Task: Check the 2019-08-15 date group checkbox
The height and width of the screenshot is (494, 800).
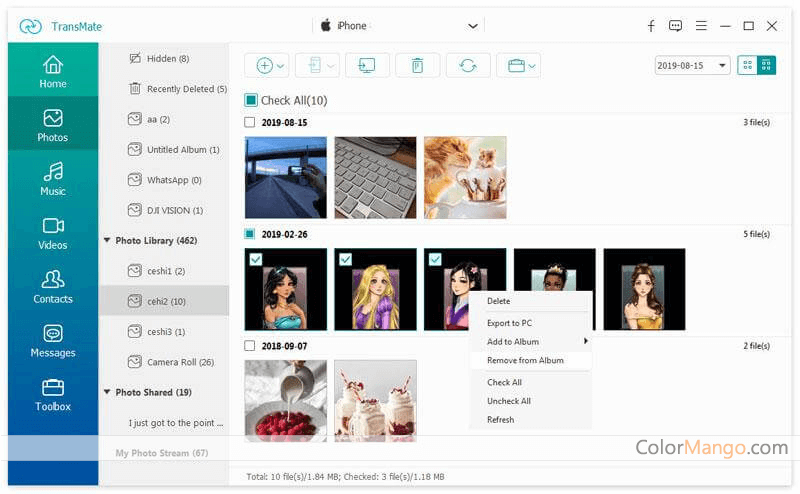Action: click(x=250, y=123)
